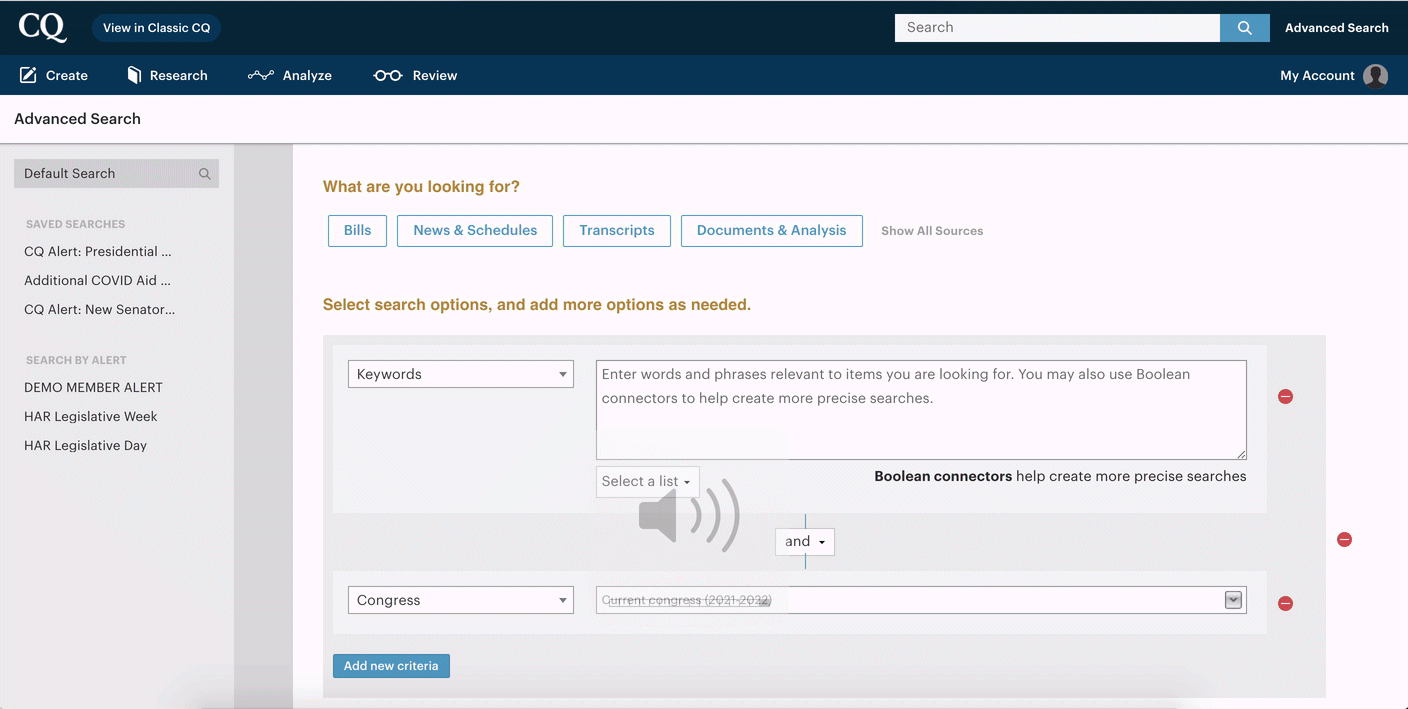The image size is (1408, 709).
Task: Click the magnifier search button in header
Action: click(x=1245, y=28)
